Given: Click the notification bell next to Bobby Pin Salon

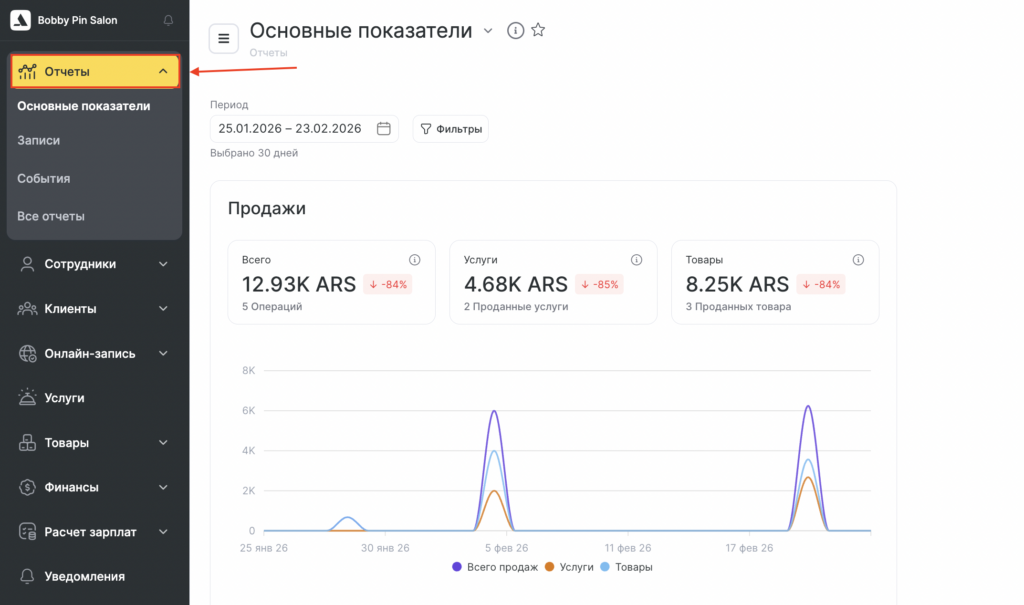Looking at the screenshot, I should tap(168, 20).
